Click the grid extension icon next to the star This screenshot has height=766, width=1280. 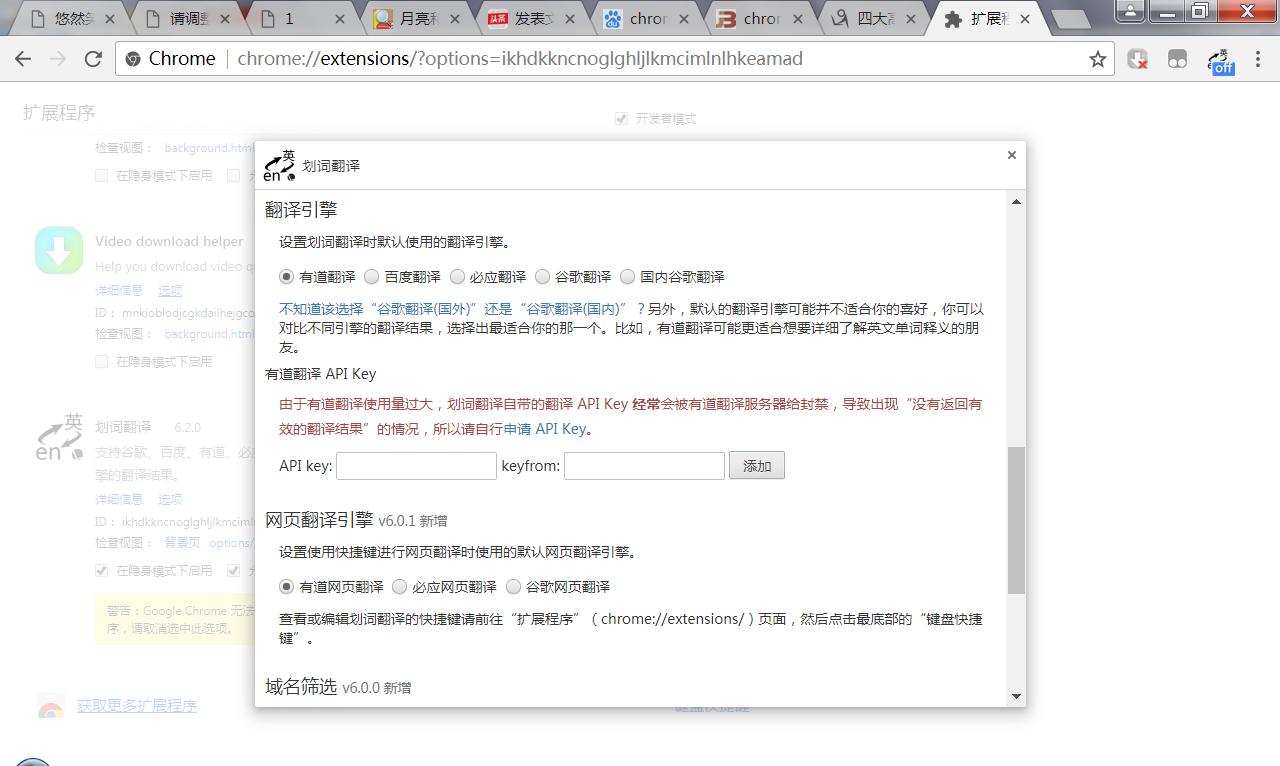point(1178,59)
